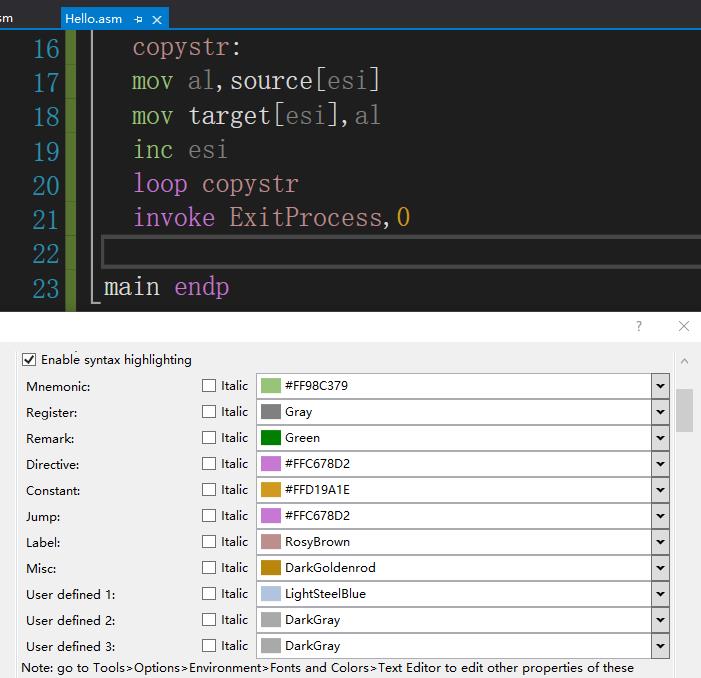Click the Tools>Options note text

click(x=327, y=667)
